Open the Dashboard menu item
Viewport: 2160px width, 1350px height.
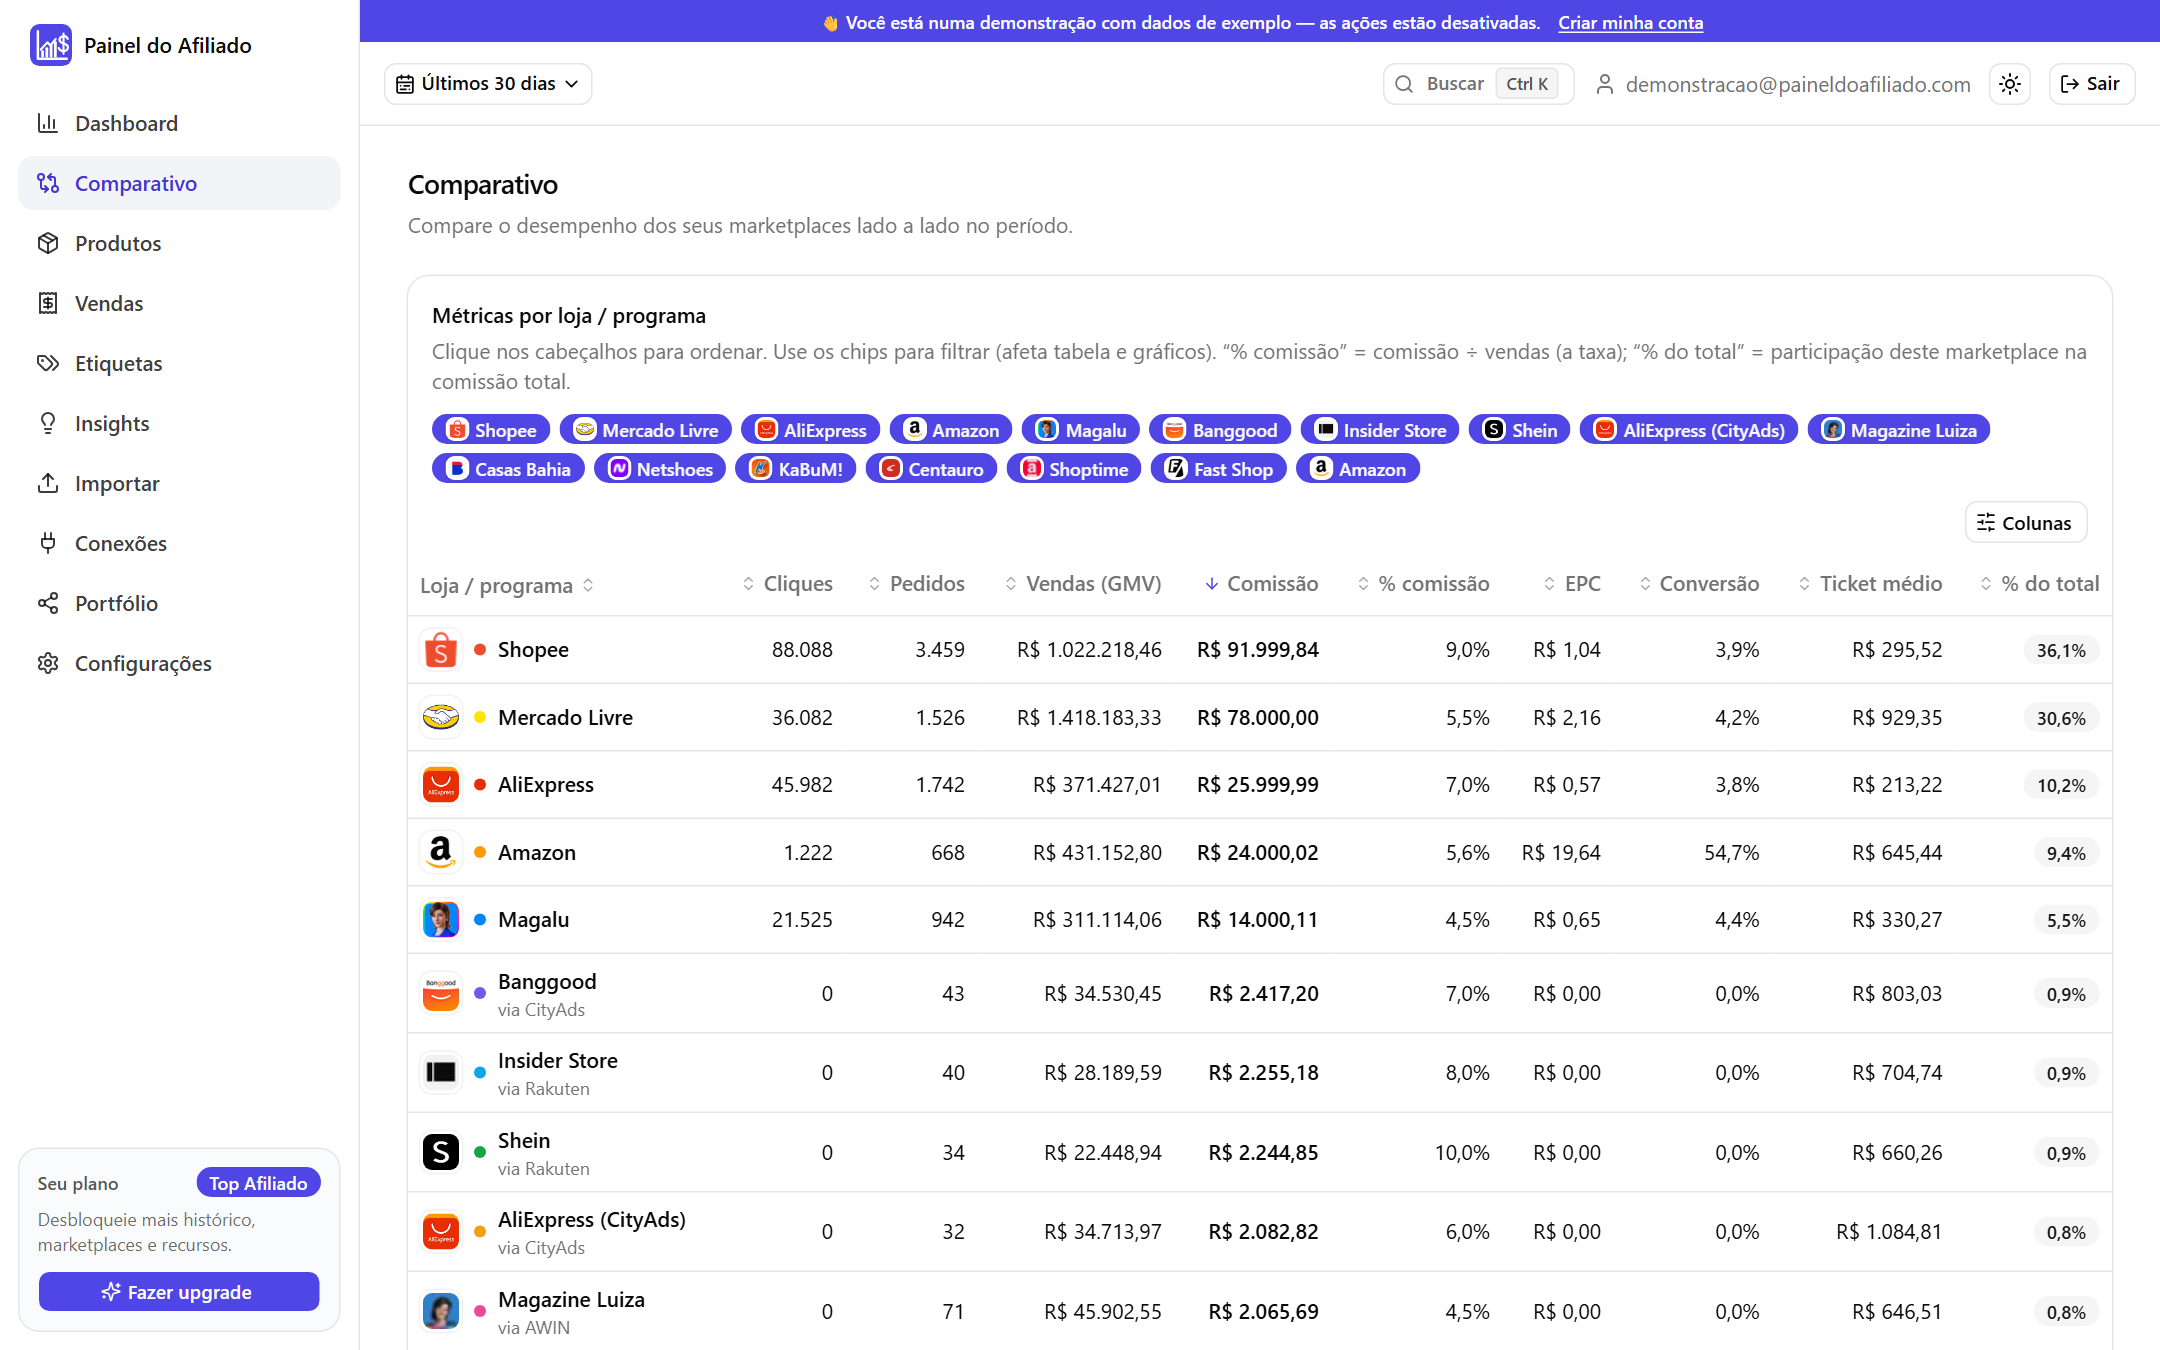pyautogui.click(x=179, y=123)
